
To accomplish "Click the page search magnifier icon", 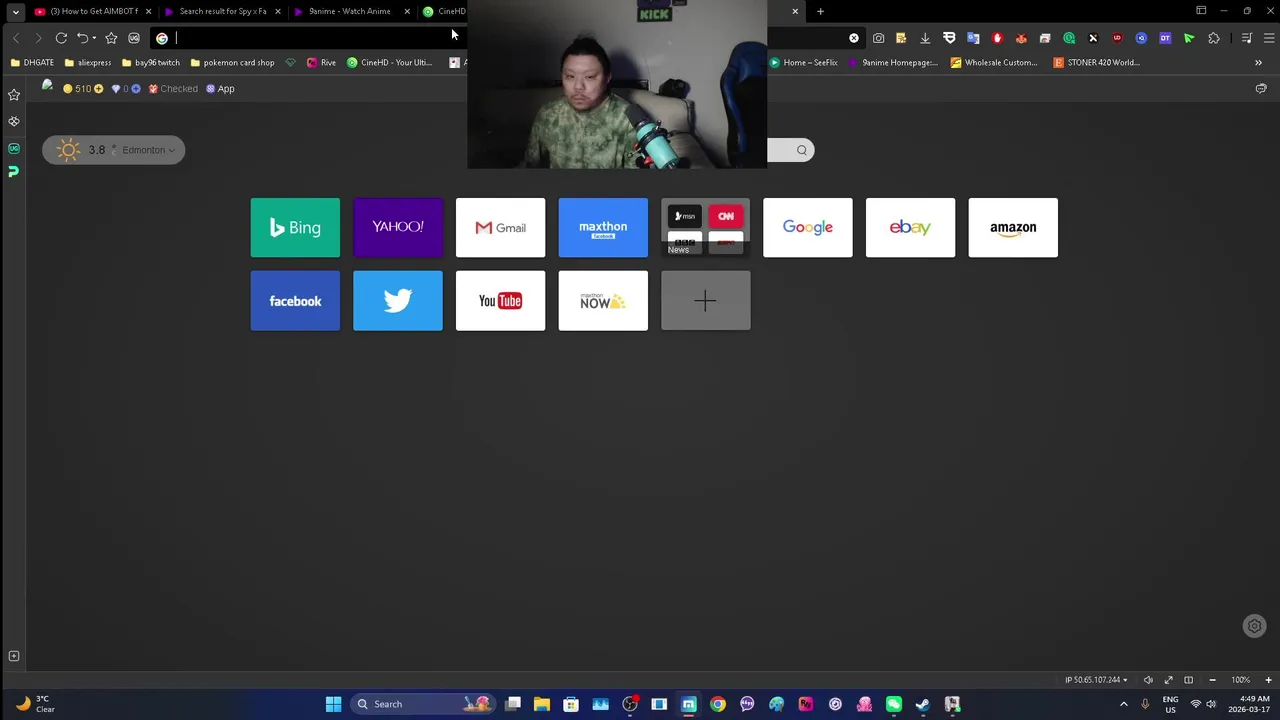I will tap(802, 150).
